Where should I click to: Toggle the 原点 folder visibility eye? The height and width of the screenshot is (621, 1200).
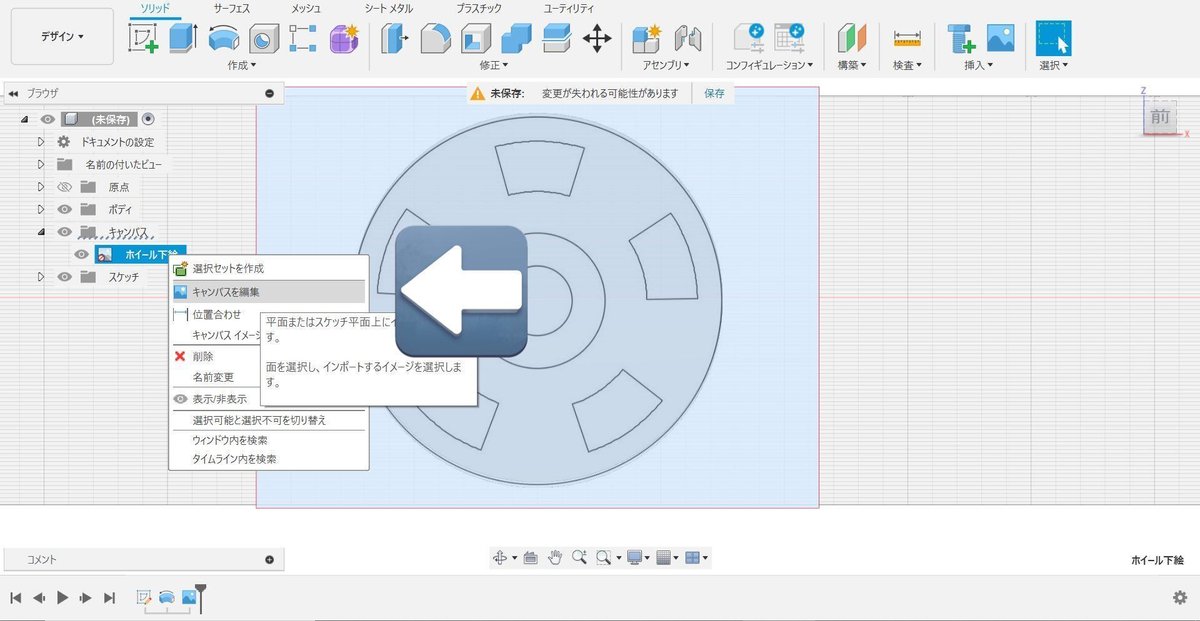pos(64,187)
